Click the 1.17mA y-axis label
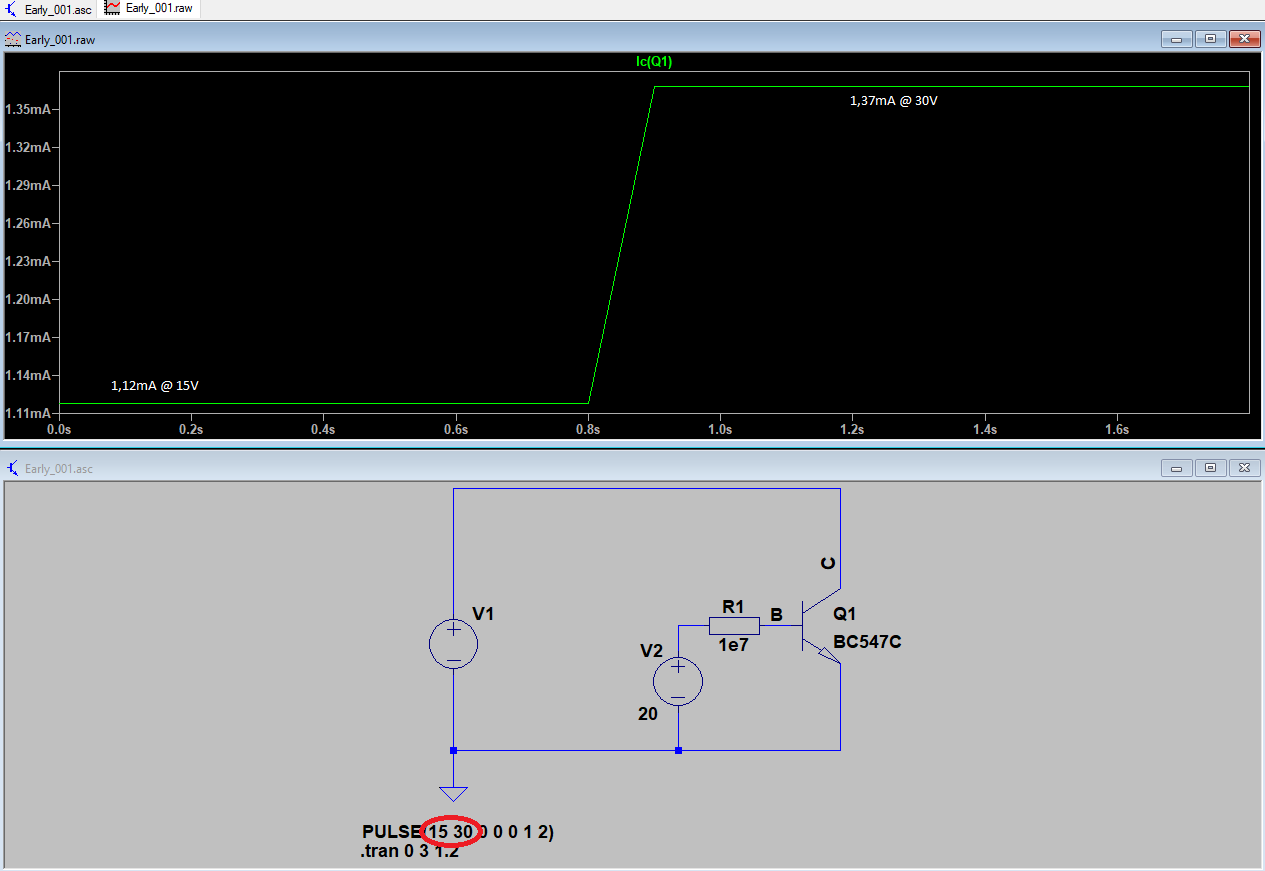Screen dimensions: 1265x871 tap(27, 337)
